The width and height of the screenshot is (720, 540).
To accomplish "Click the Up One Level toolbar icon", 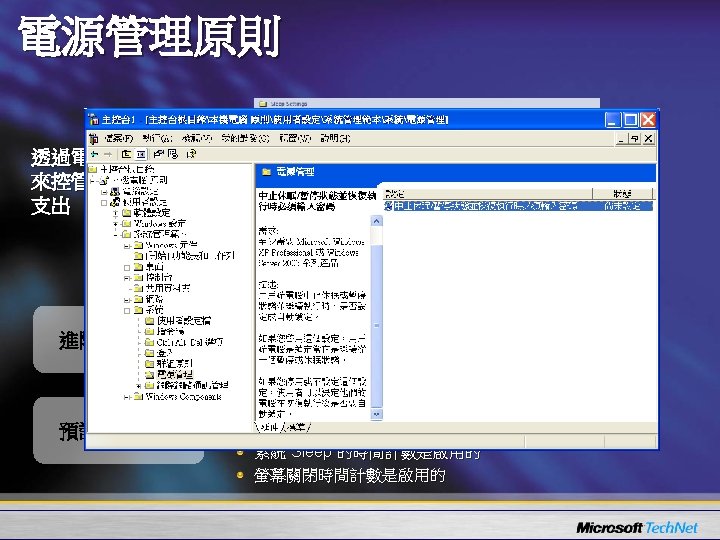I will click(127, 154).
